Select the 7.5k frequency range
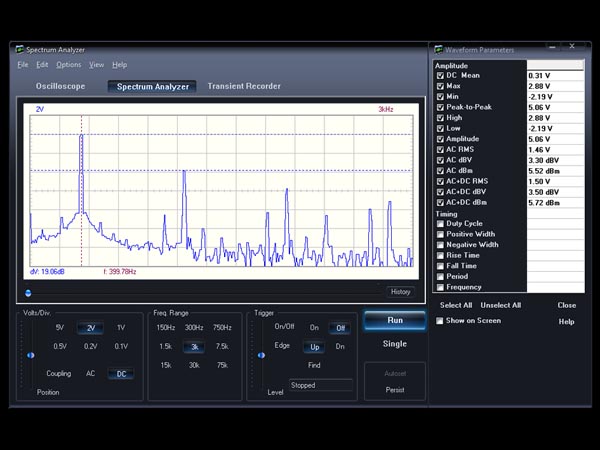The image size is (600, 450). 223,347
